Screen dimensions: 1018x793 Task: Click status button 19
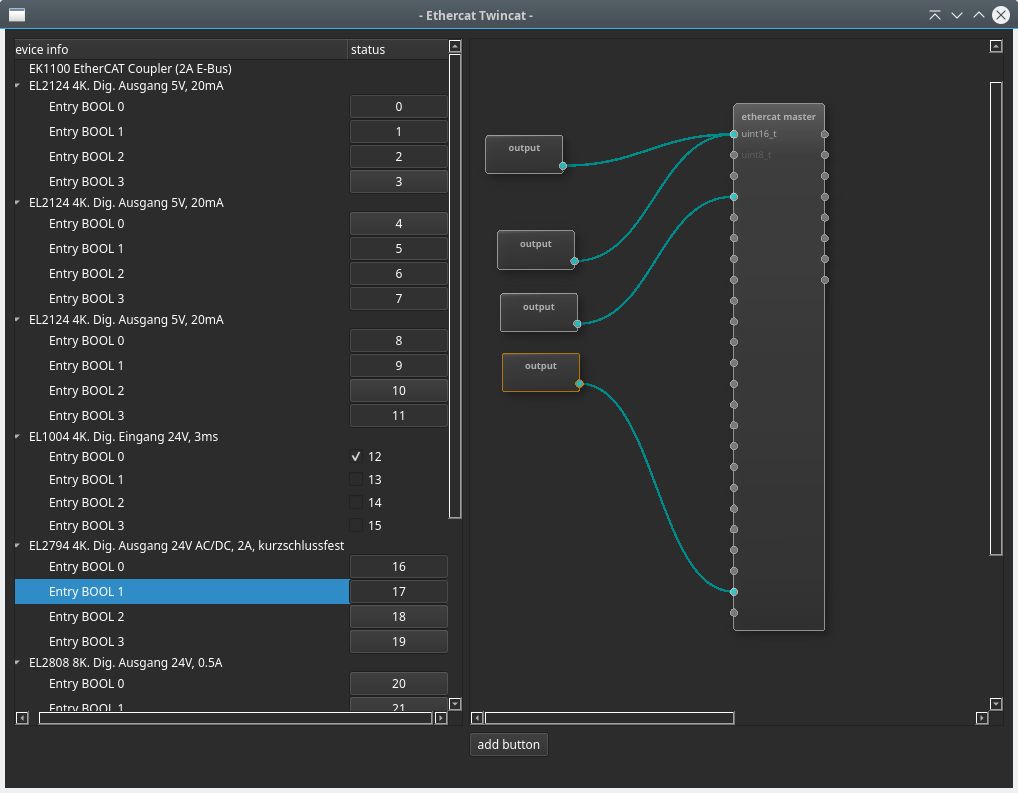399,642
